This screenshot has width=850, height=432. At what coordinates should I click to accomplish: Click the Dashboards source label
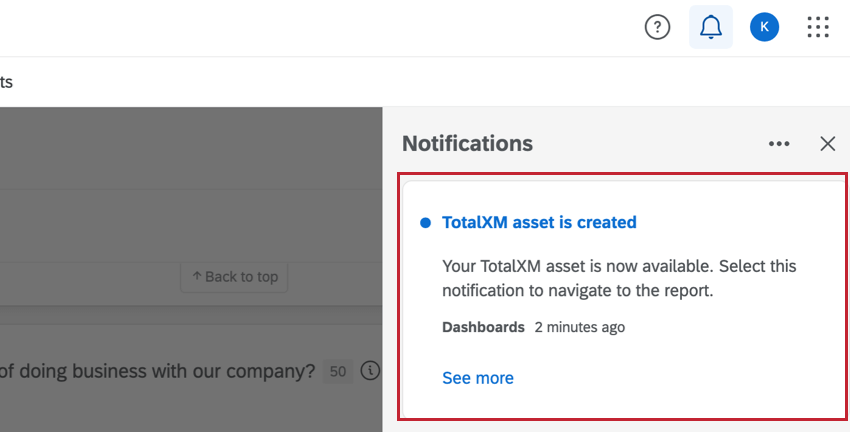point(483,327)
